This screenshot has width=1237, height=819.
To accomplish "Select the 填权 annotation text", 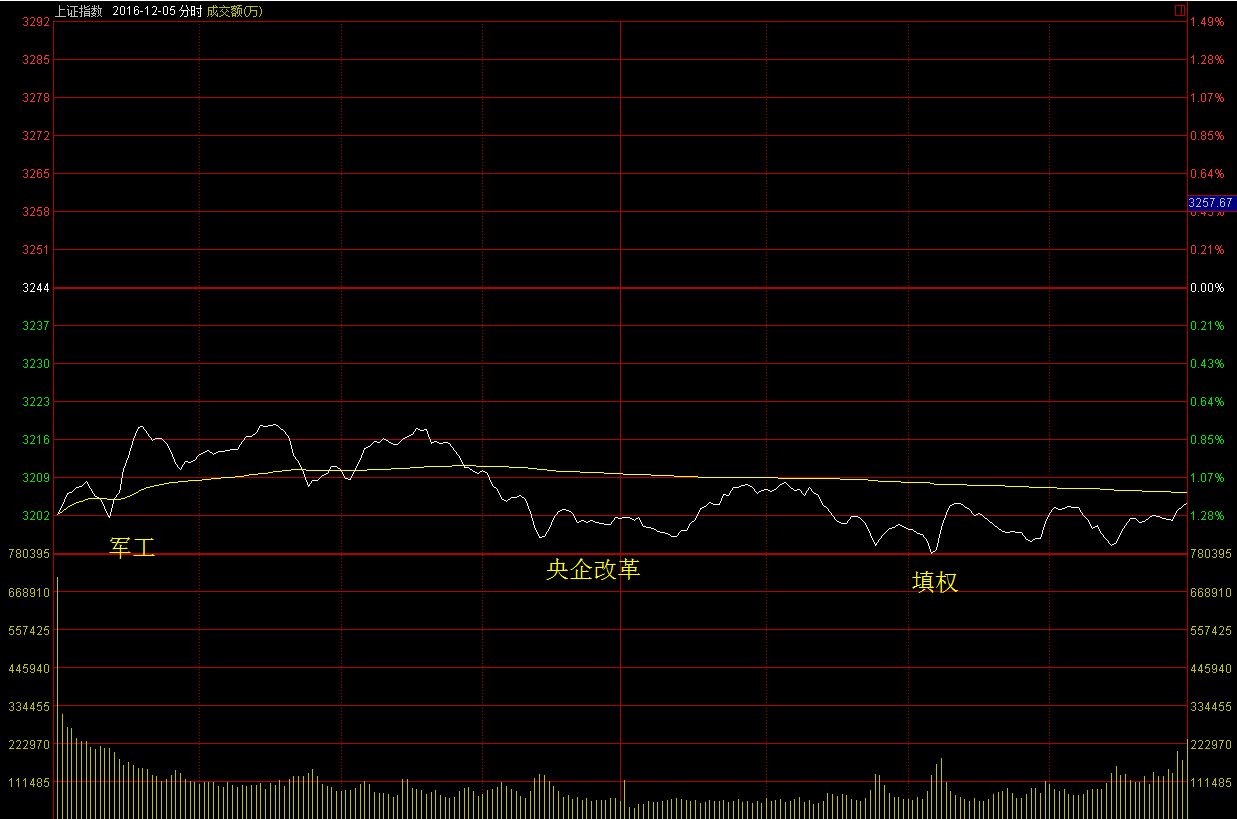I will [935, 582].
